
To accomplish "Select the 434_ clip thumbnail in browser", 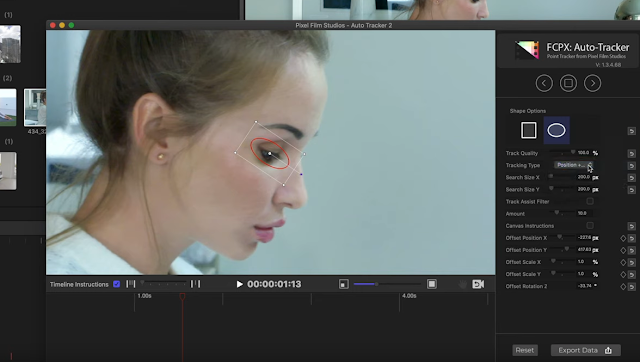I will pos(35,107).
